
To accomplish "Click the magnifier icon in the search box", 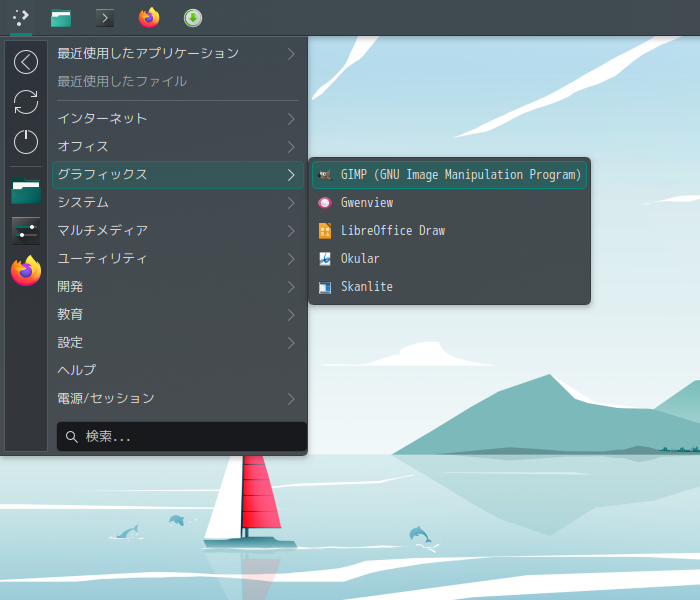I will 71,437.
